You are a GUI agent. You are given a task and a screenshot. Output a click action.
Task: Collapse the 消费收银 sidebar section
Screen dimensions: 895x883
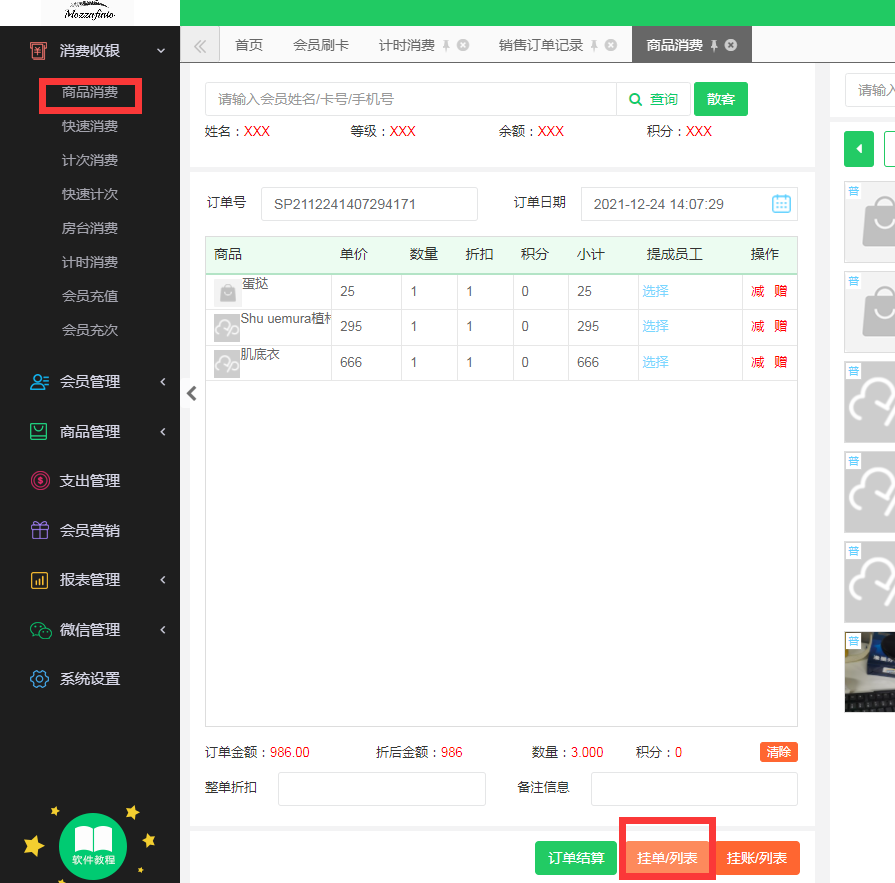[x=161, y=51]
